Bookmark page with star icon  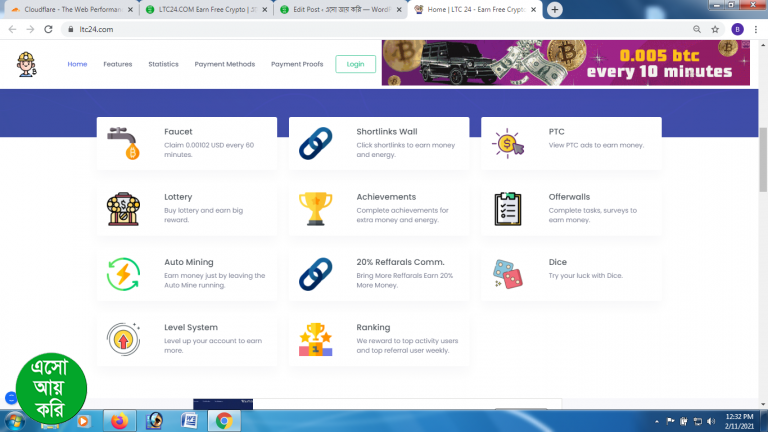pos(716,29)
